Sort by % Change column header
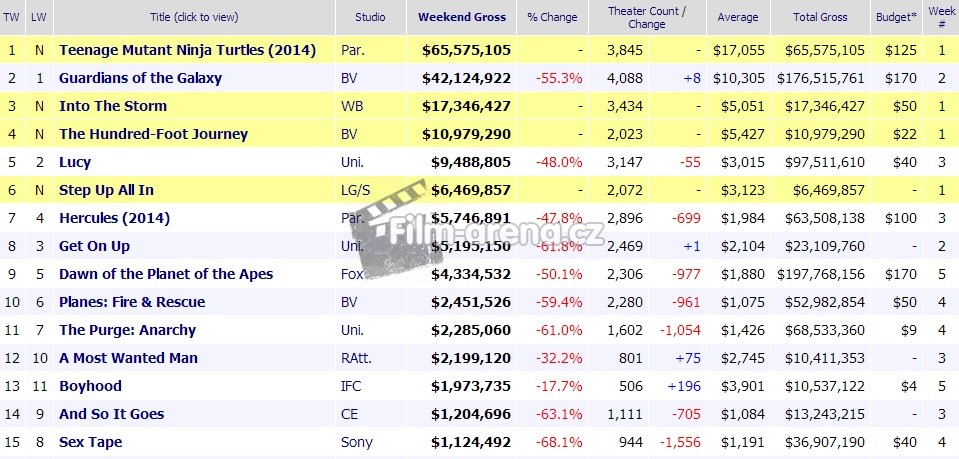This screenshot has width=959, height=459. (x=553, y=17)
